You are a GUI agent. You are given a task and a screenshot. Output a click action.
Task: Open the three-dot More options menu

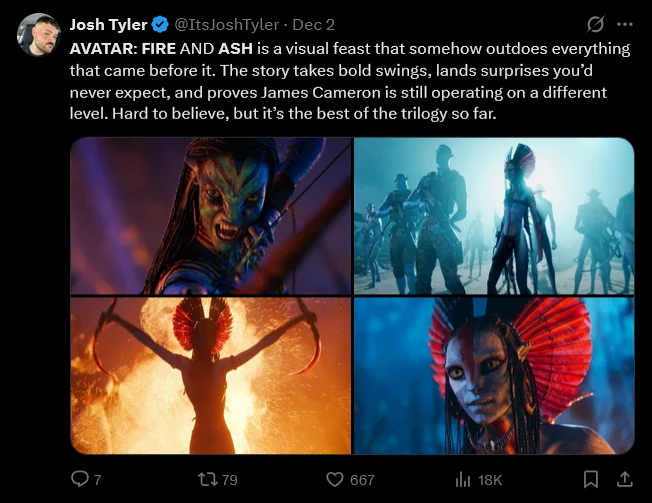pos(626,24)
